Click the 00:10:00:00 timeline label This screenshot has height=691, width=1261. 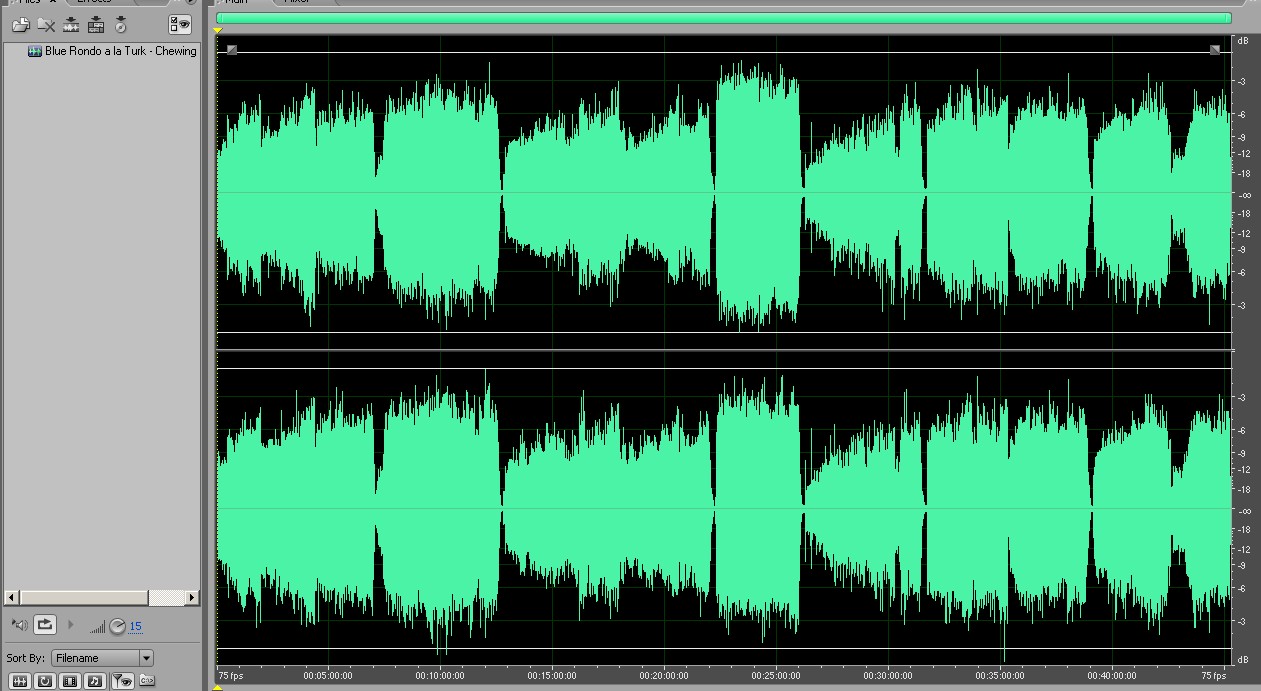tap(440, 676)
